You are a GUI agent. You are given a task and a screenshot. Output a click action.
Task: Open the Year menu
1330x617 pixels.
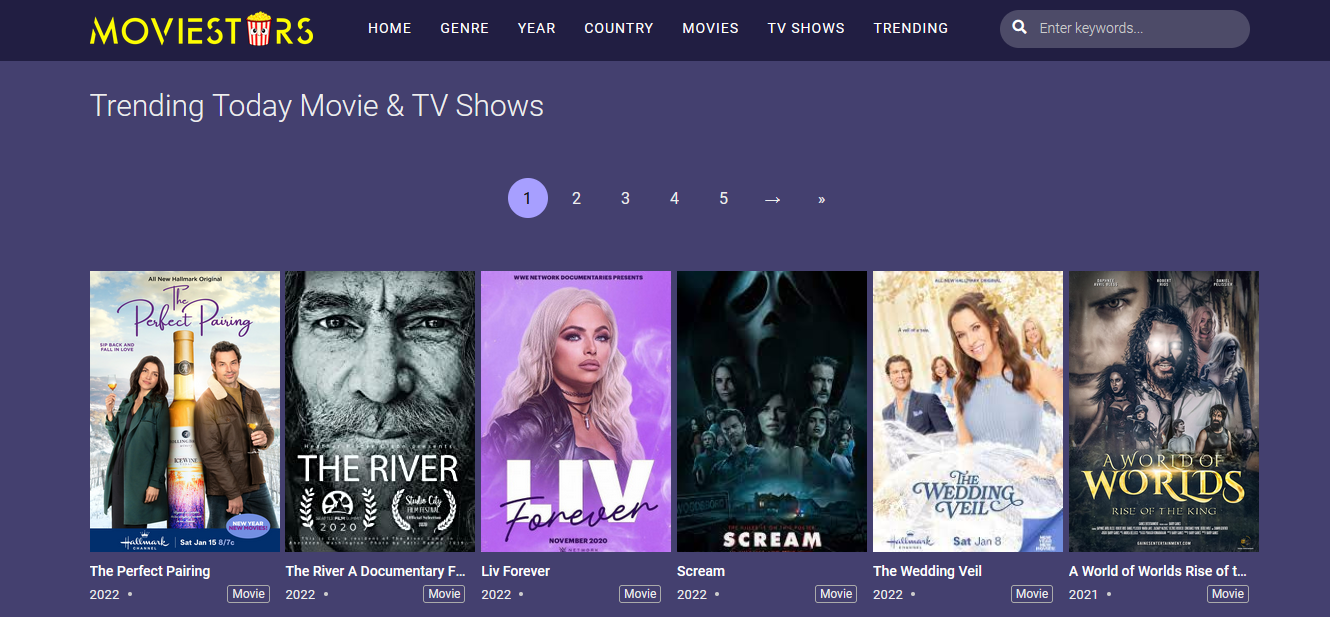point(537,28)
